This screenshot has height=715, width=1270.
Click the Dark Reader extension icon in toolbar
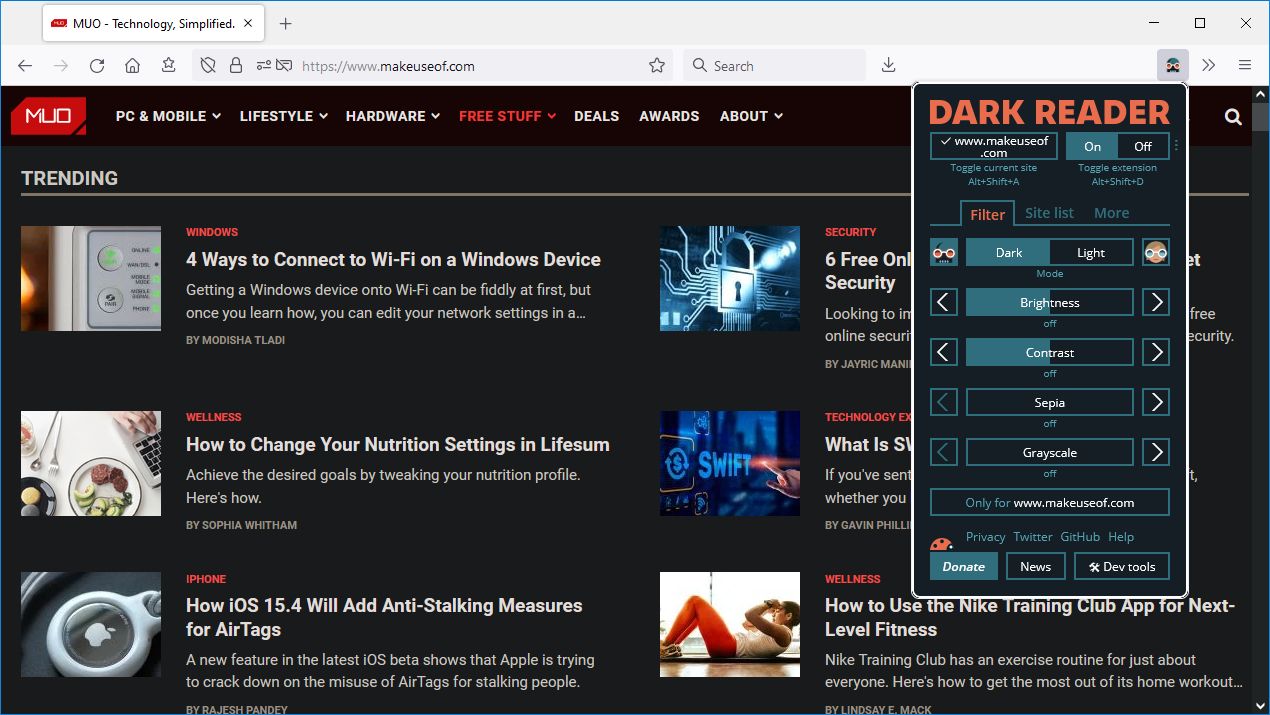pos(1172,65)
